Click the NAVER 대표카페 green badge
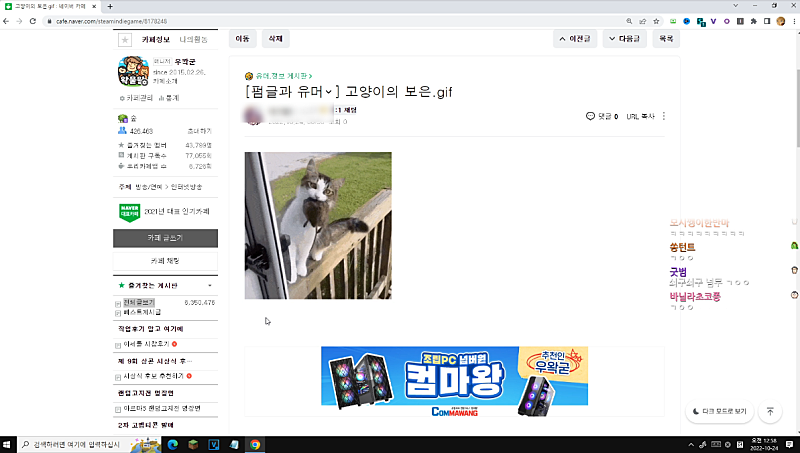 click(130, 212)
